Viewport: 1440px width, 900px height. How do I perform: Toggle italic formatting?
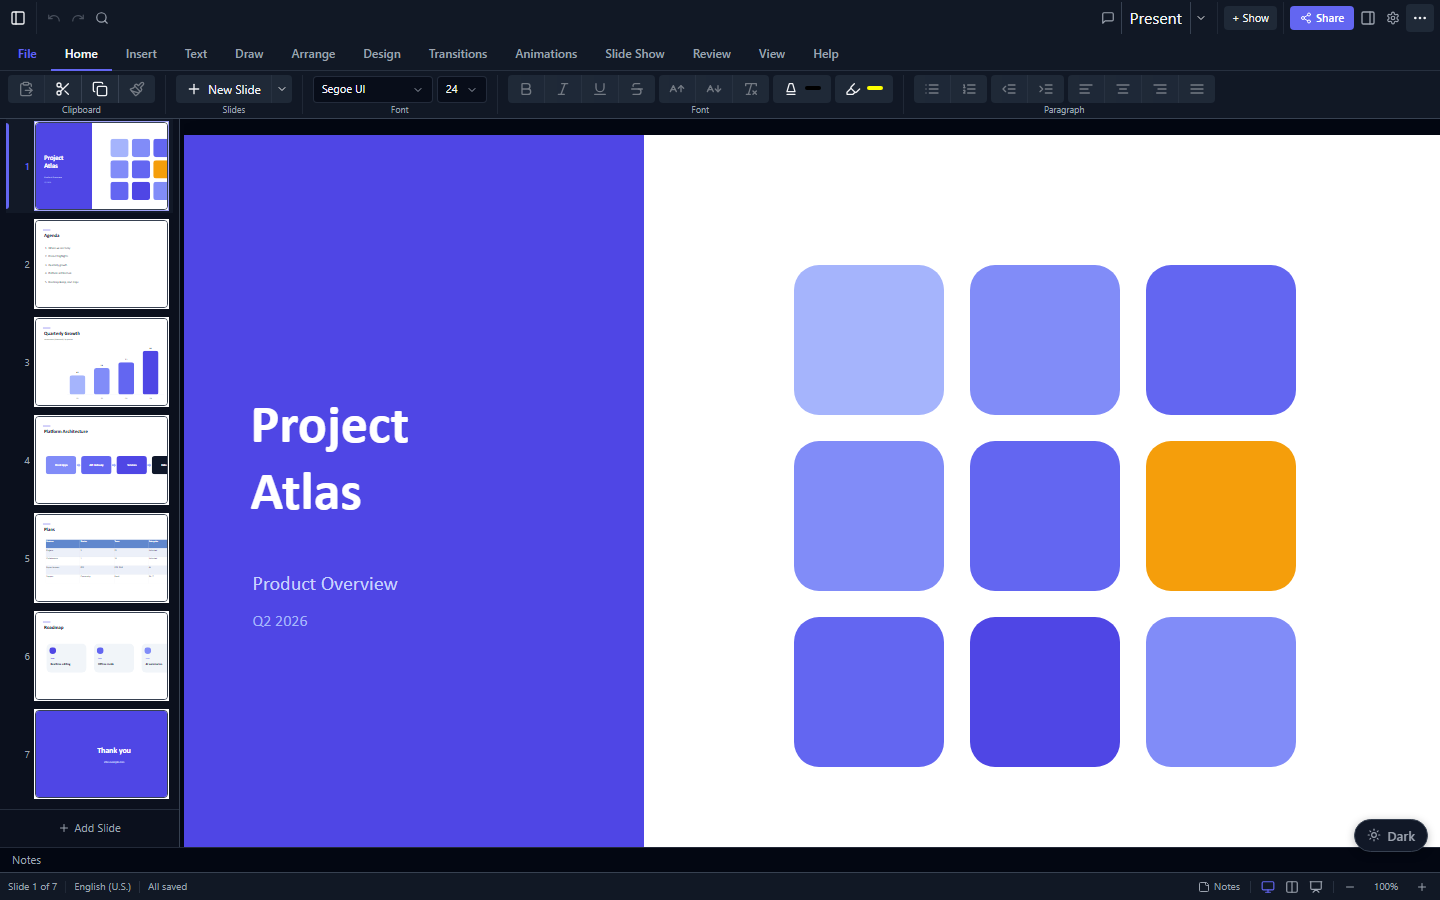[x=563, y=89]
